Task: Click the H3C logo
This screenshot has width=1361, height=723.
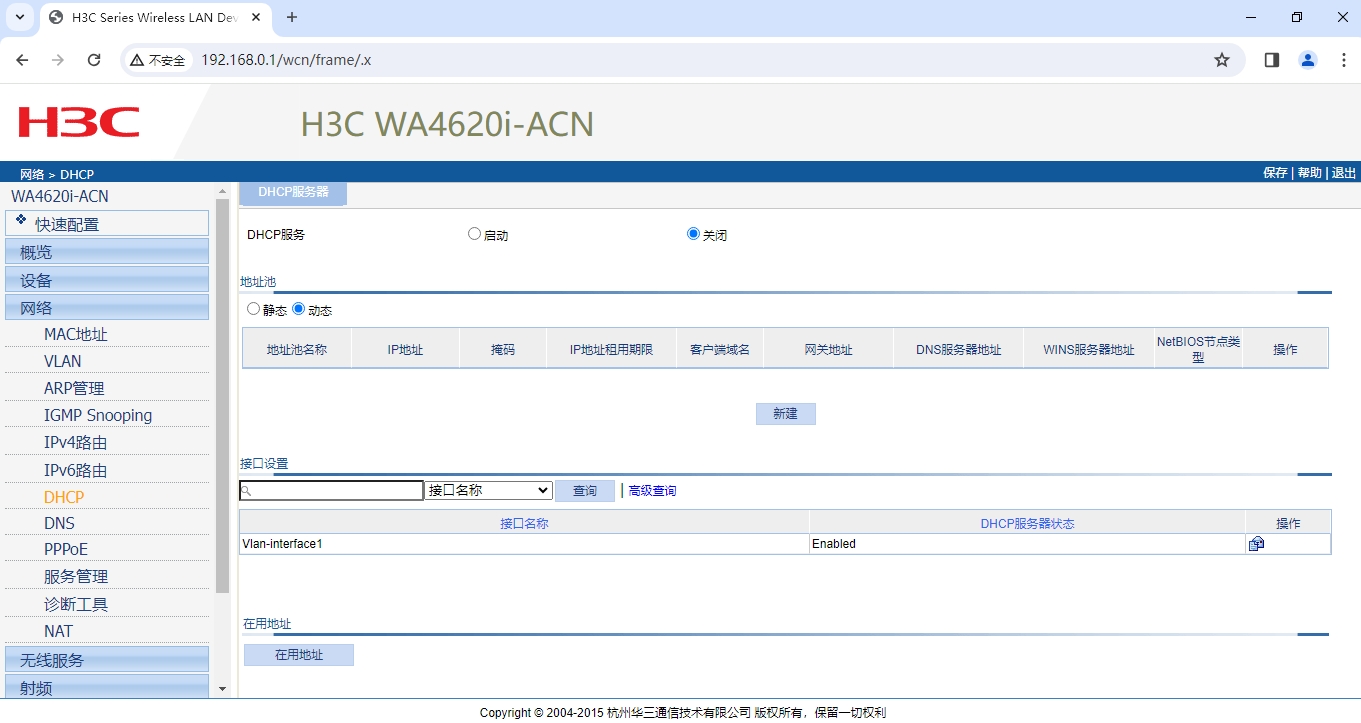Action: [x=79, y=123]
